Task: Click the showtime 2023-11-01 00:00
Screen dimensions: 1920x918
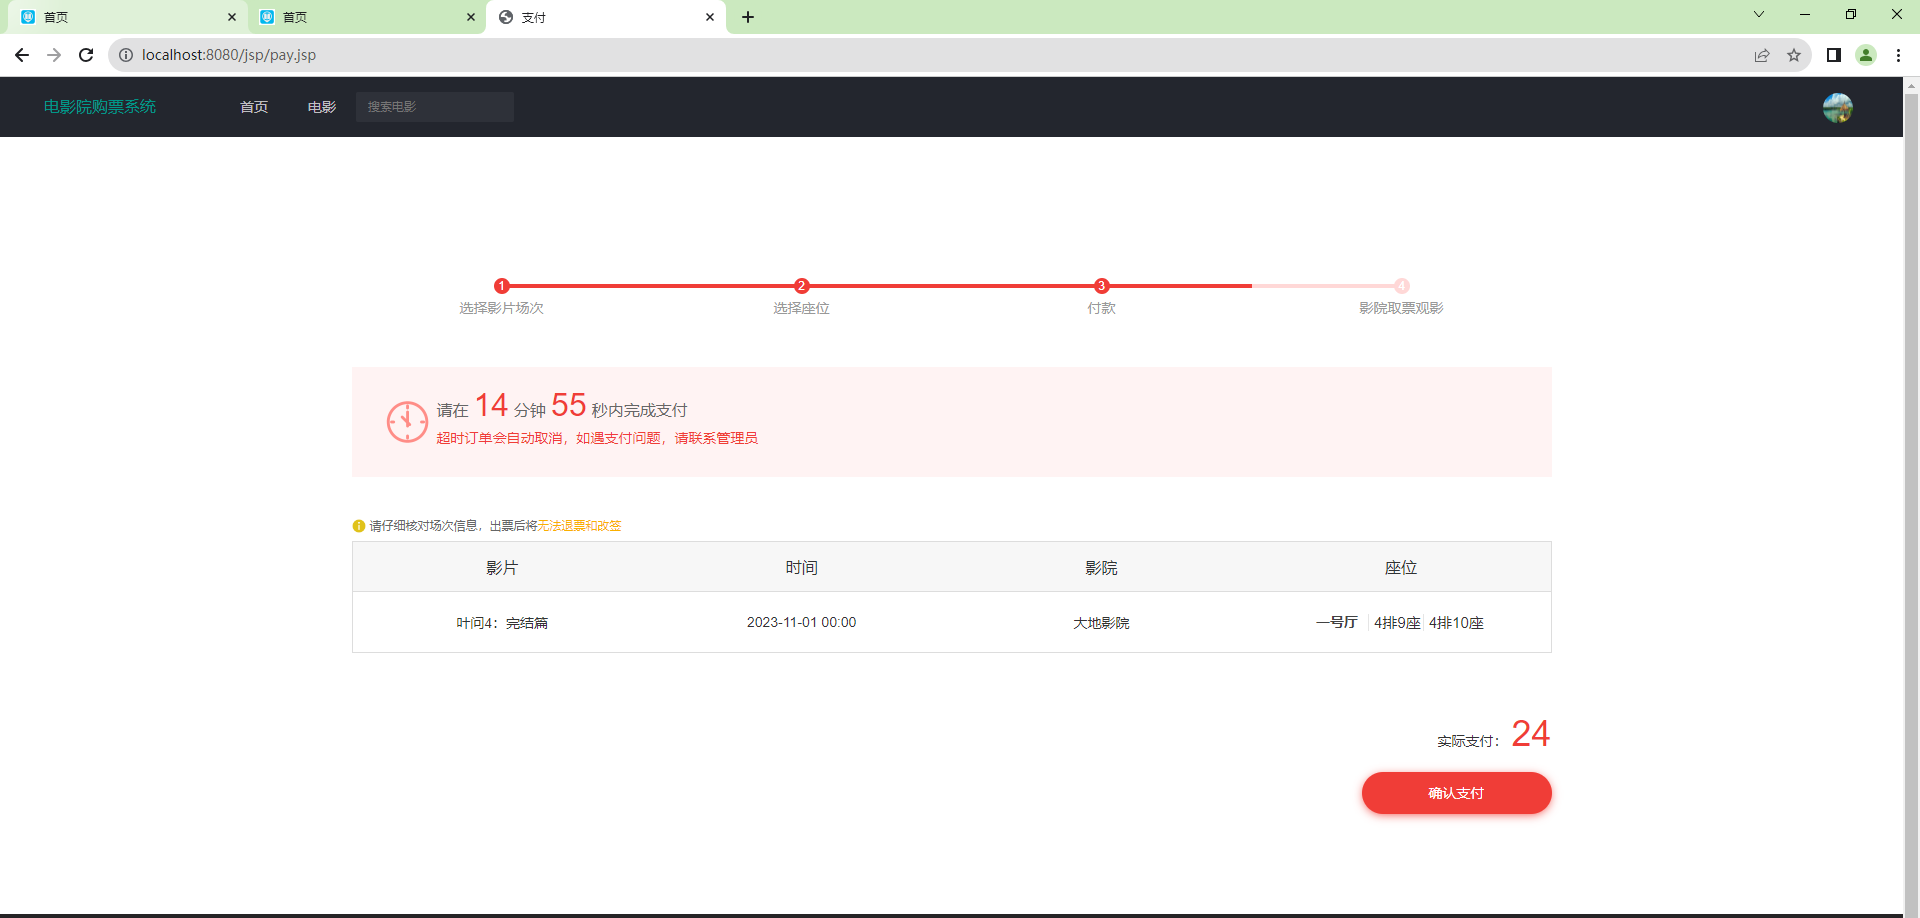Action: 802,622
